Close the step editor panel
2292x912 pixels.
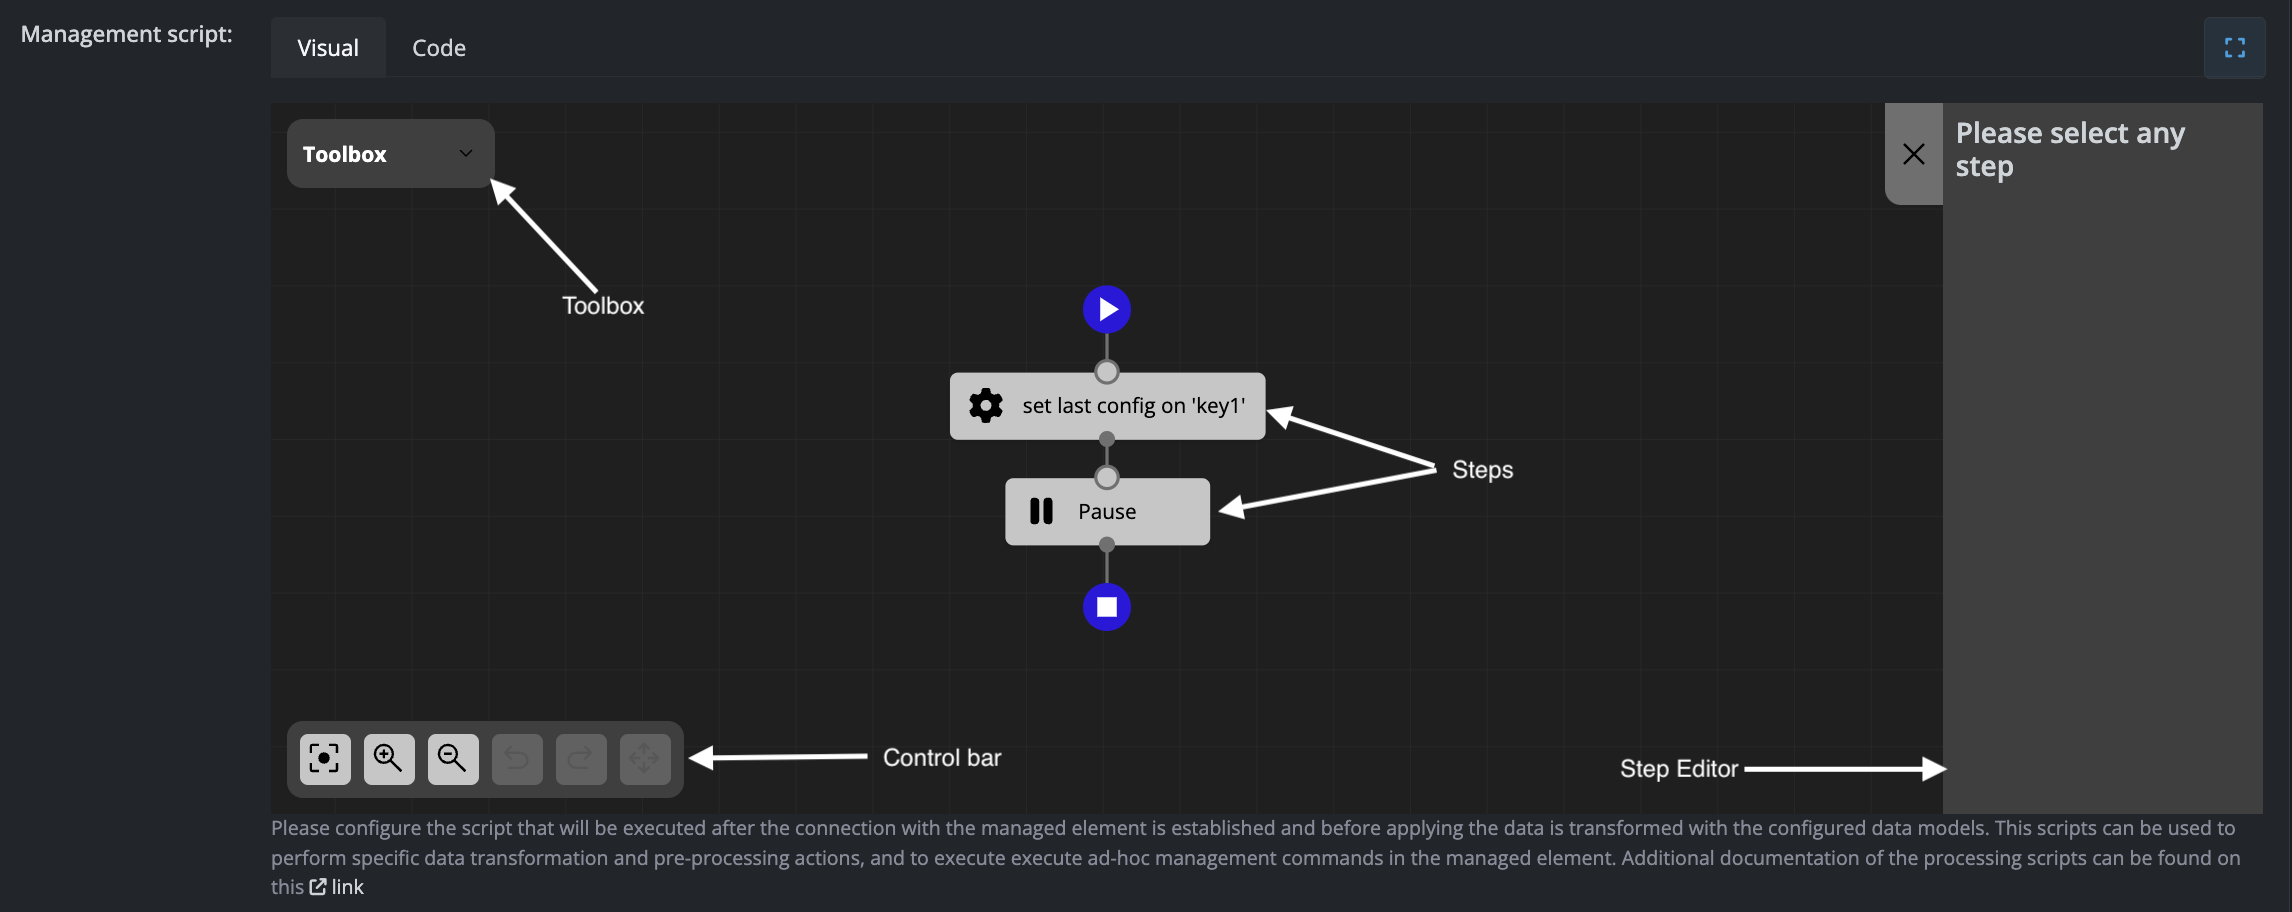pyautogui.click(x=1913, y=154)
